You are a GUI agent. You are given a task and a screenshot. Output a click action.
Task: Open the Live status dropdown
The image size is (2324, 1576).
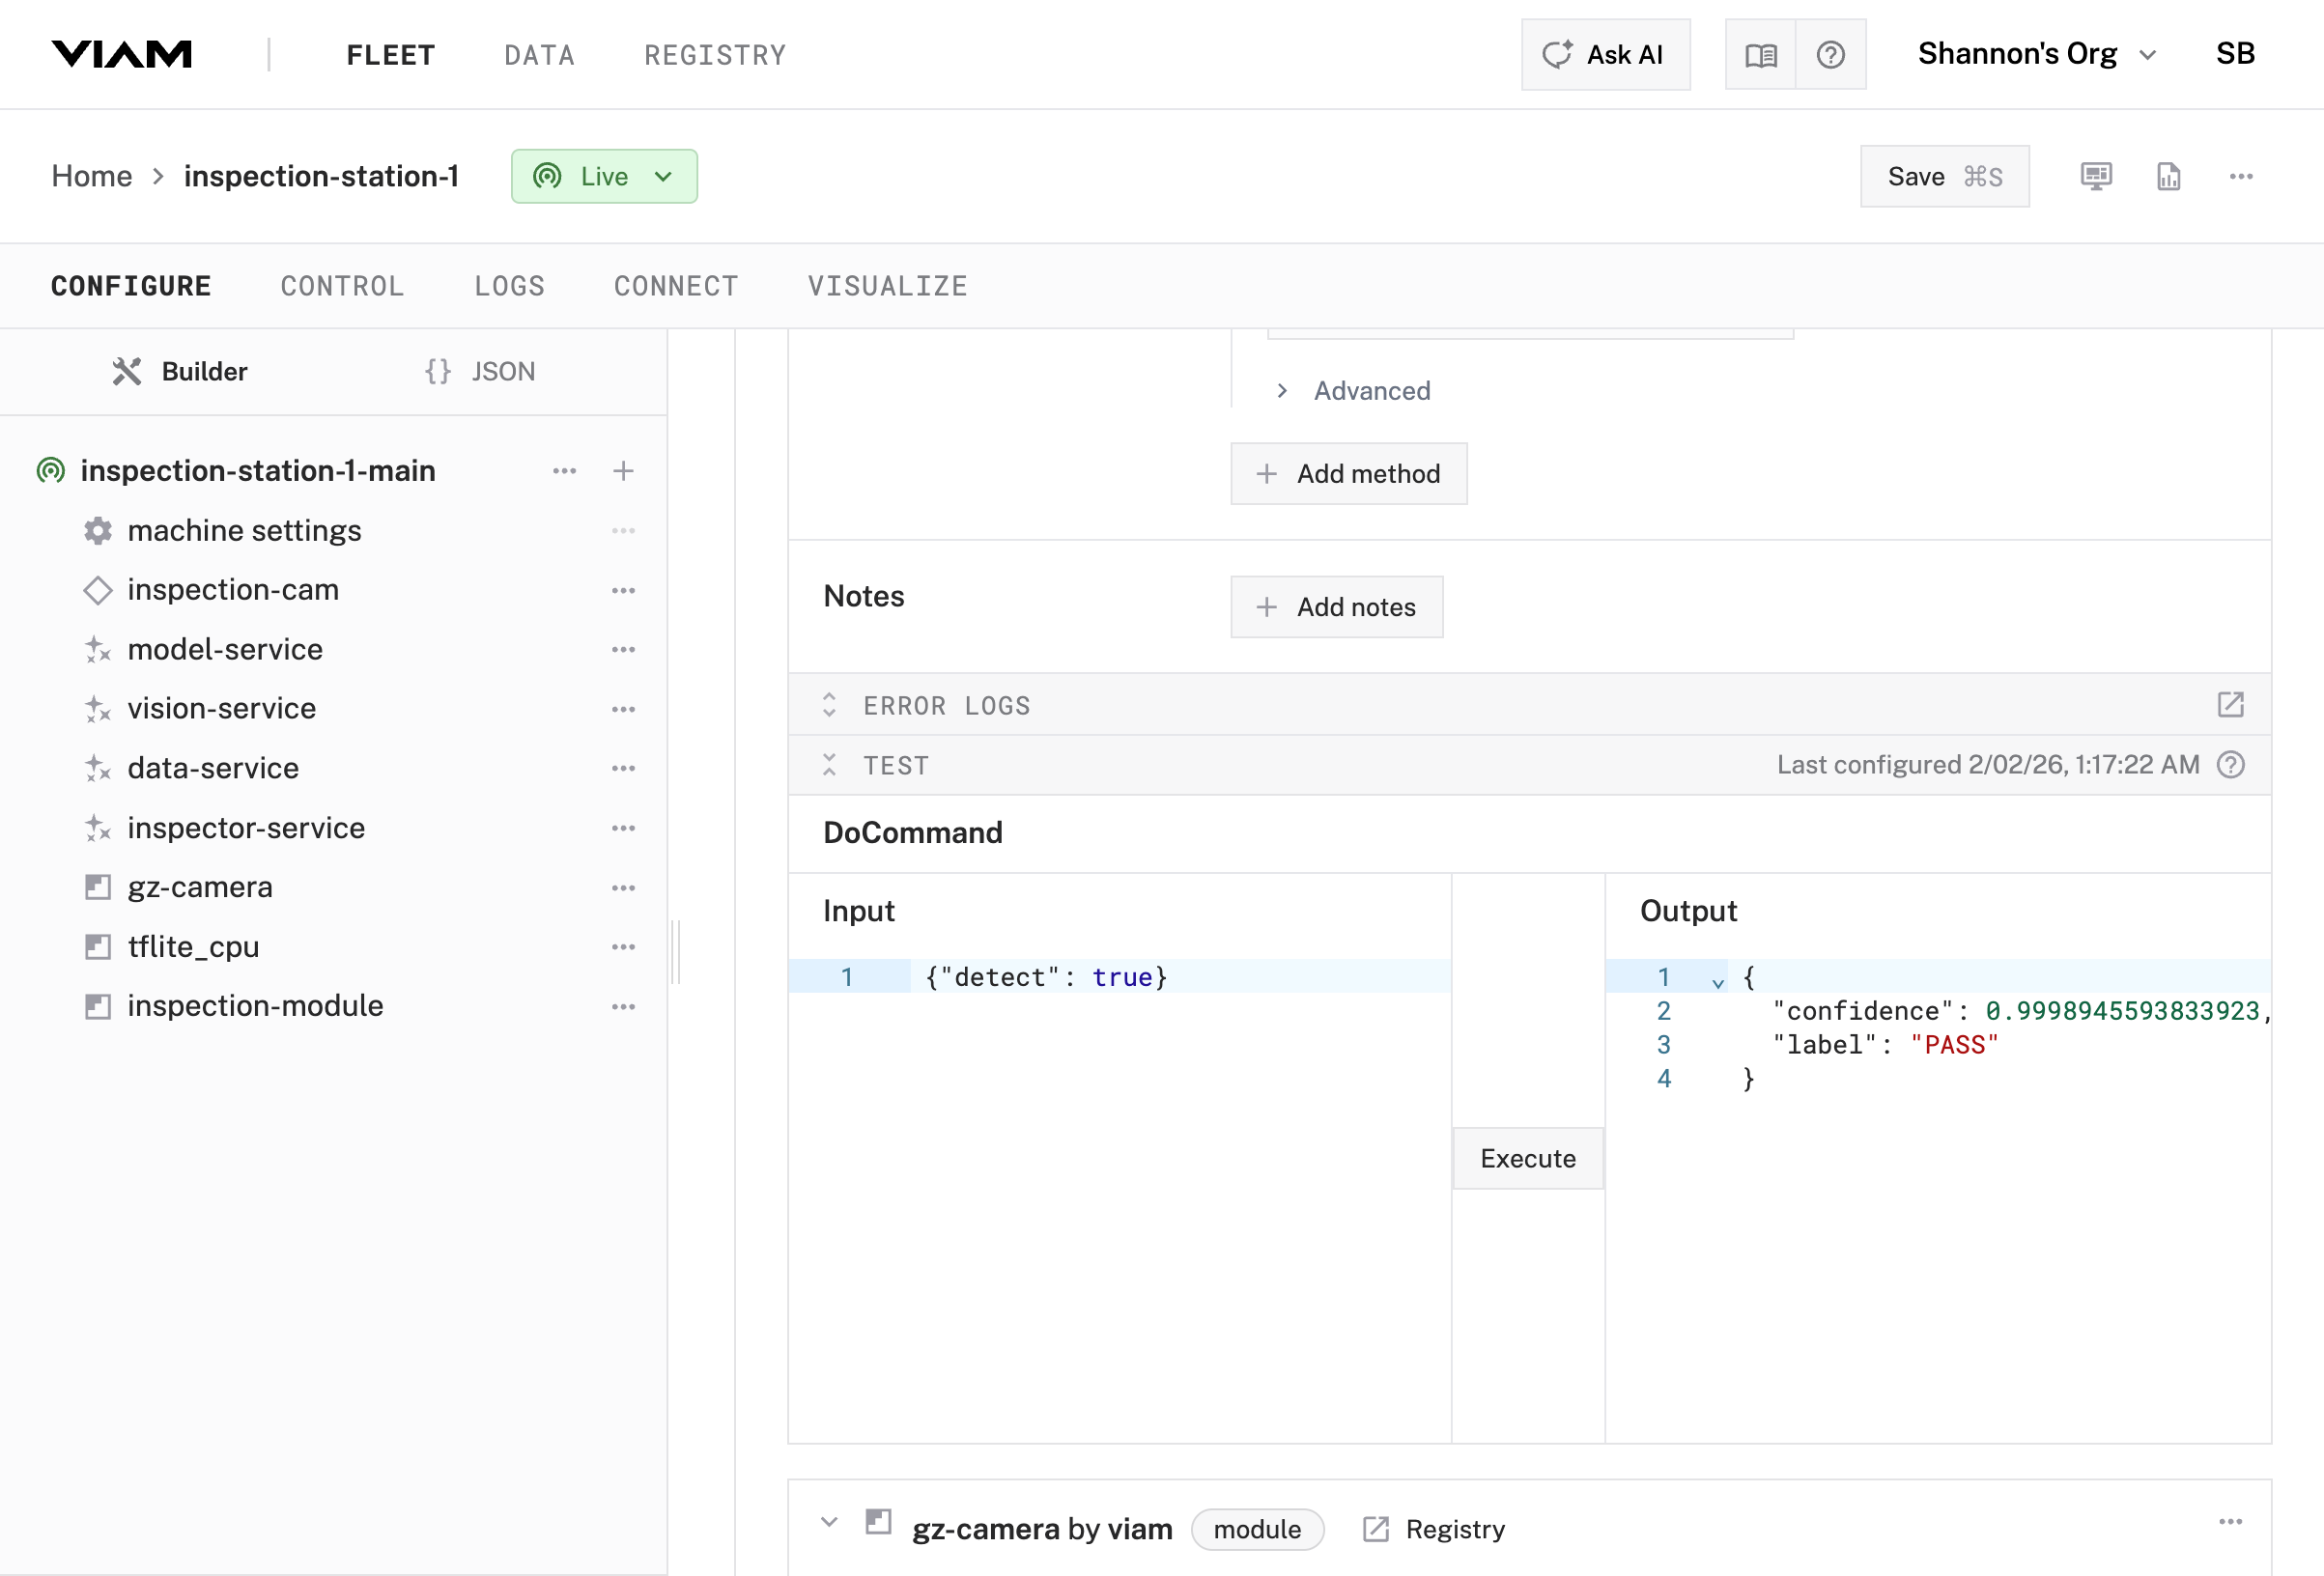click(604, 177)
